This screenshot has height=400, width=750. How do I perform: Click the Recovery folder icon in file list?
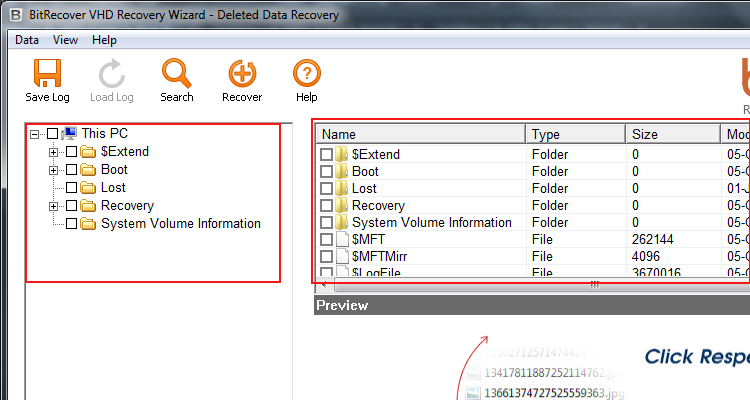[341, 205]
